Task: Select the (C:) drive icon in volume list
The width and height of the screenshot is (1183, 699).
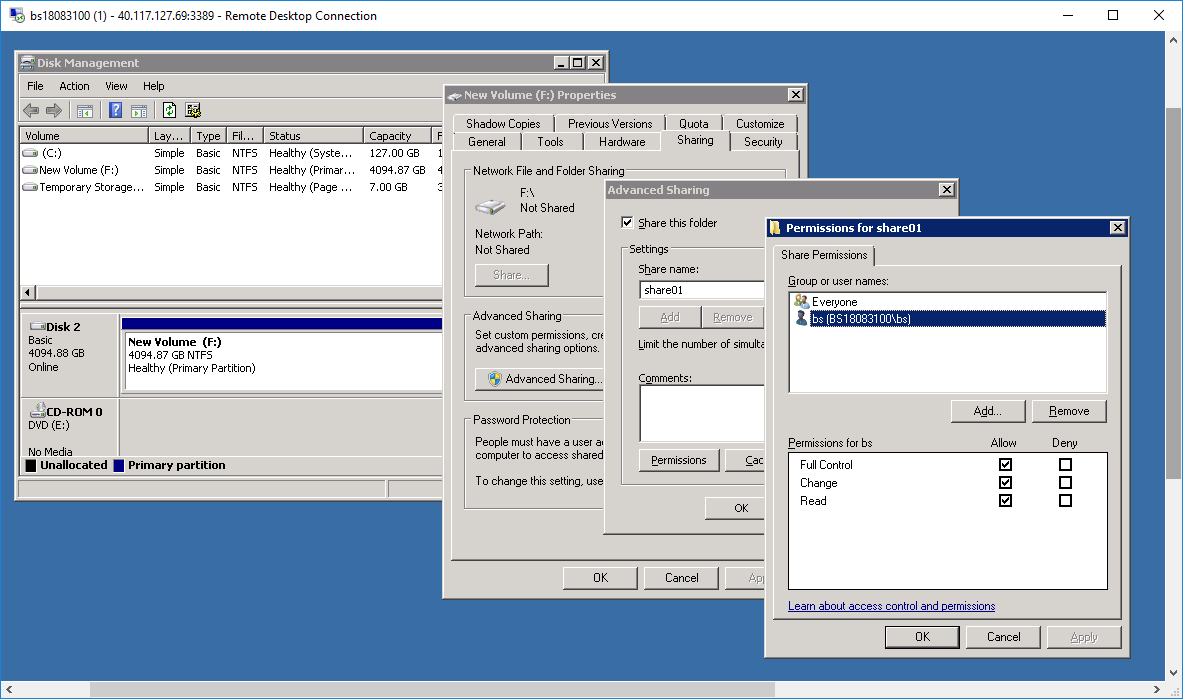Action: pos(30,153)
